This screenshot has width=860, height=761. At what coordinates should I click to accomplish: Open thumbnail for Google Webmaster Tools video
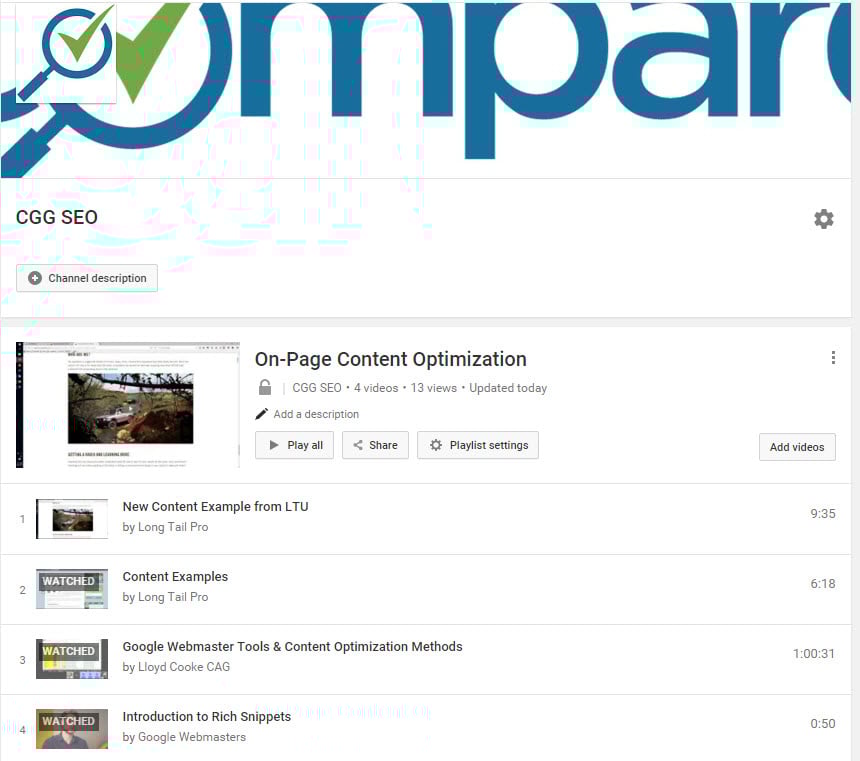pyautogui.click(x=72, y=659)
